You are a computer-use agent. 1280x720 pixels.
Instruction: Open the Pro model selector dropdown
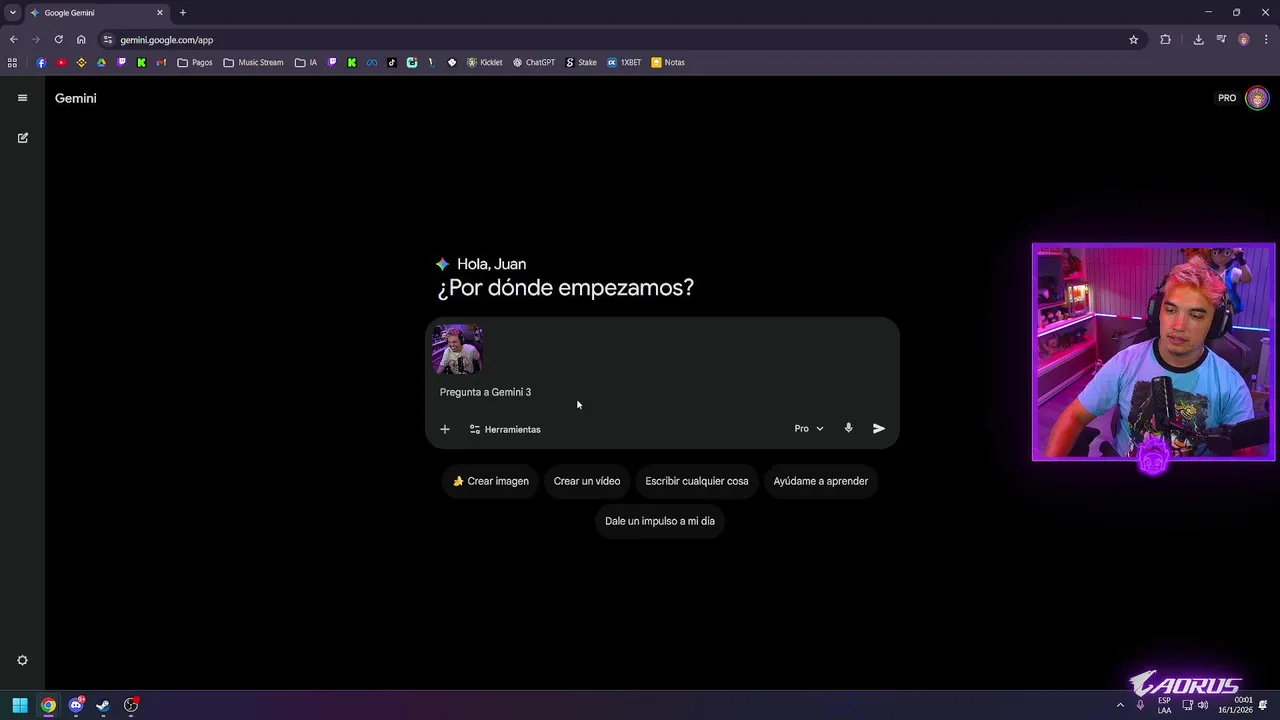pyautogui.click(x=809, y=429)
